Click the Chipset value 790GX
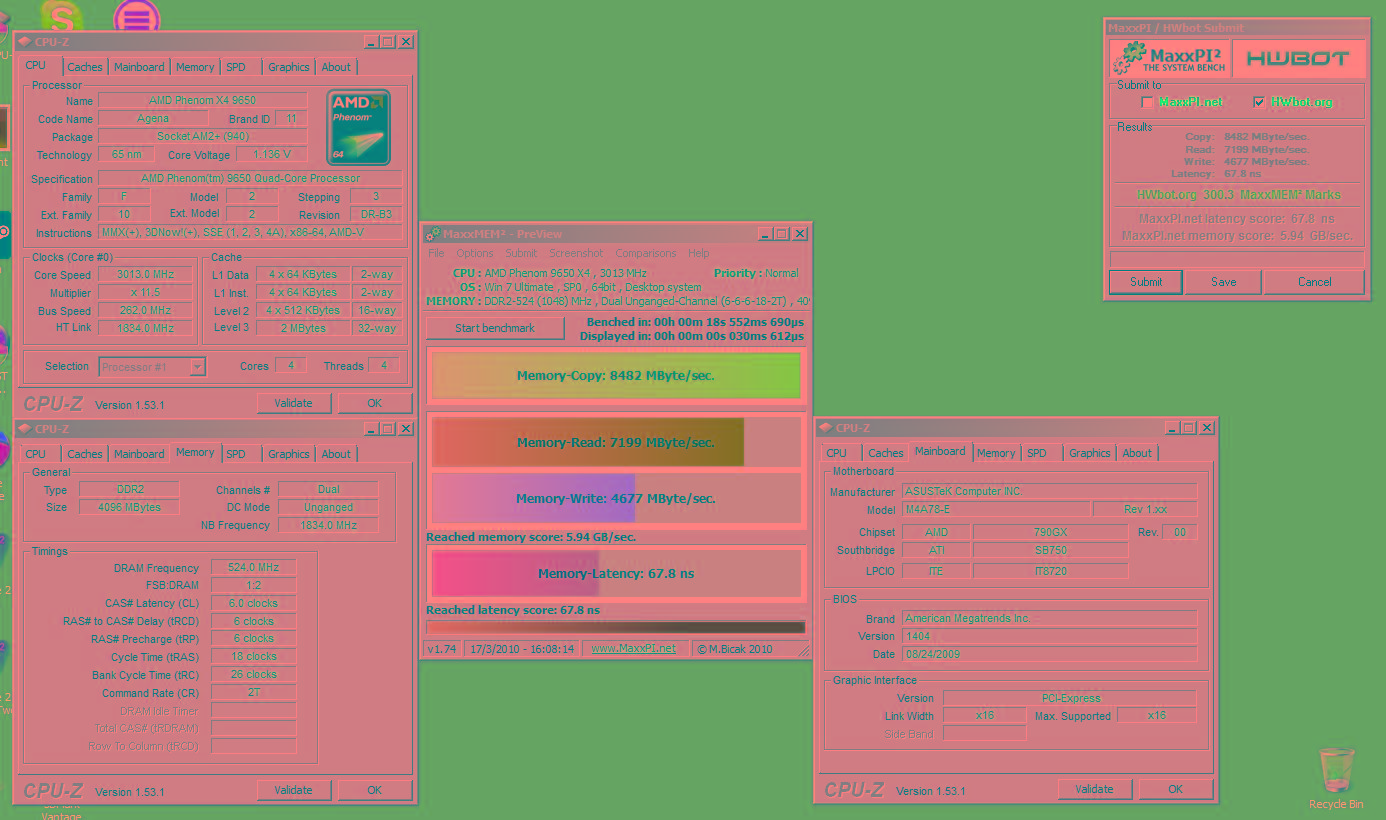This screenshot has width=1386, height=820. (1050, 532)
